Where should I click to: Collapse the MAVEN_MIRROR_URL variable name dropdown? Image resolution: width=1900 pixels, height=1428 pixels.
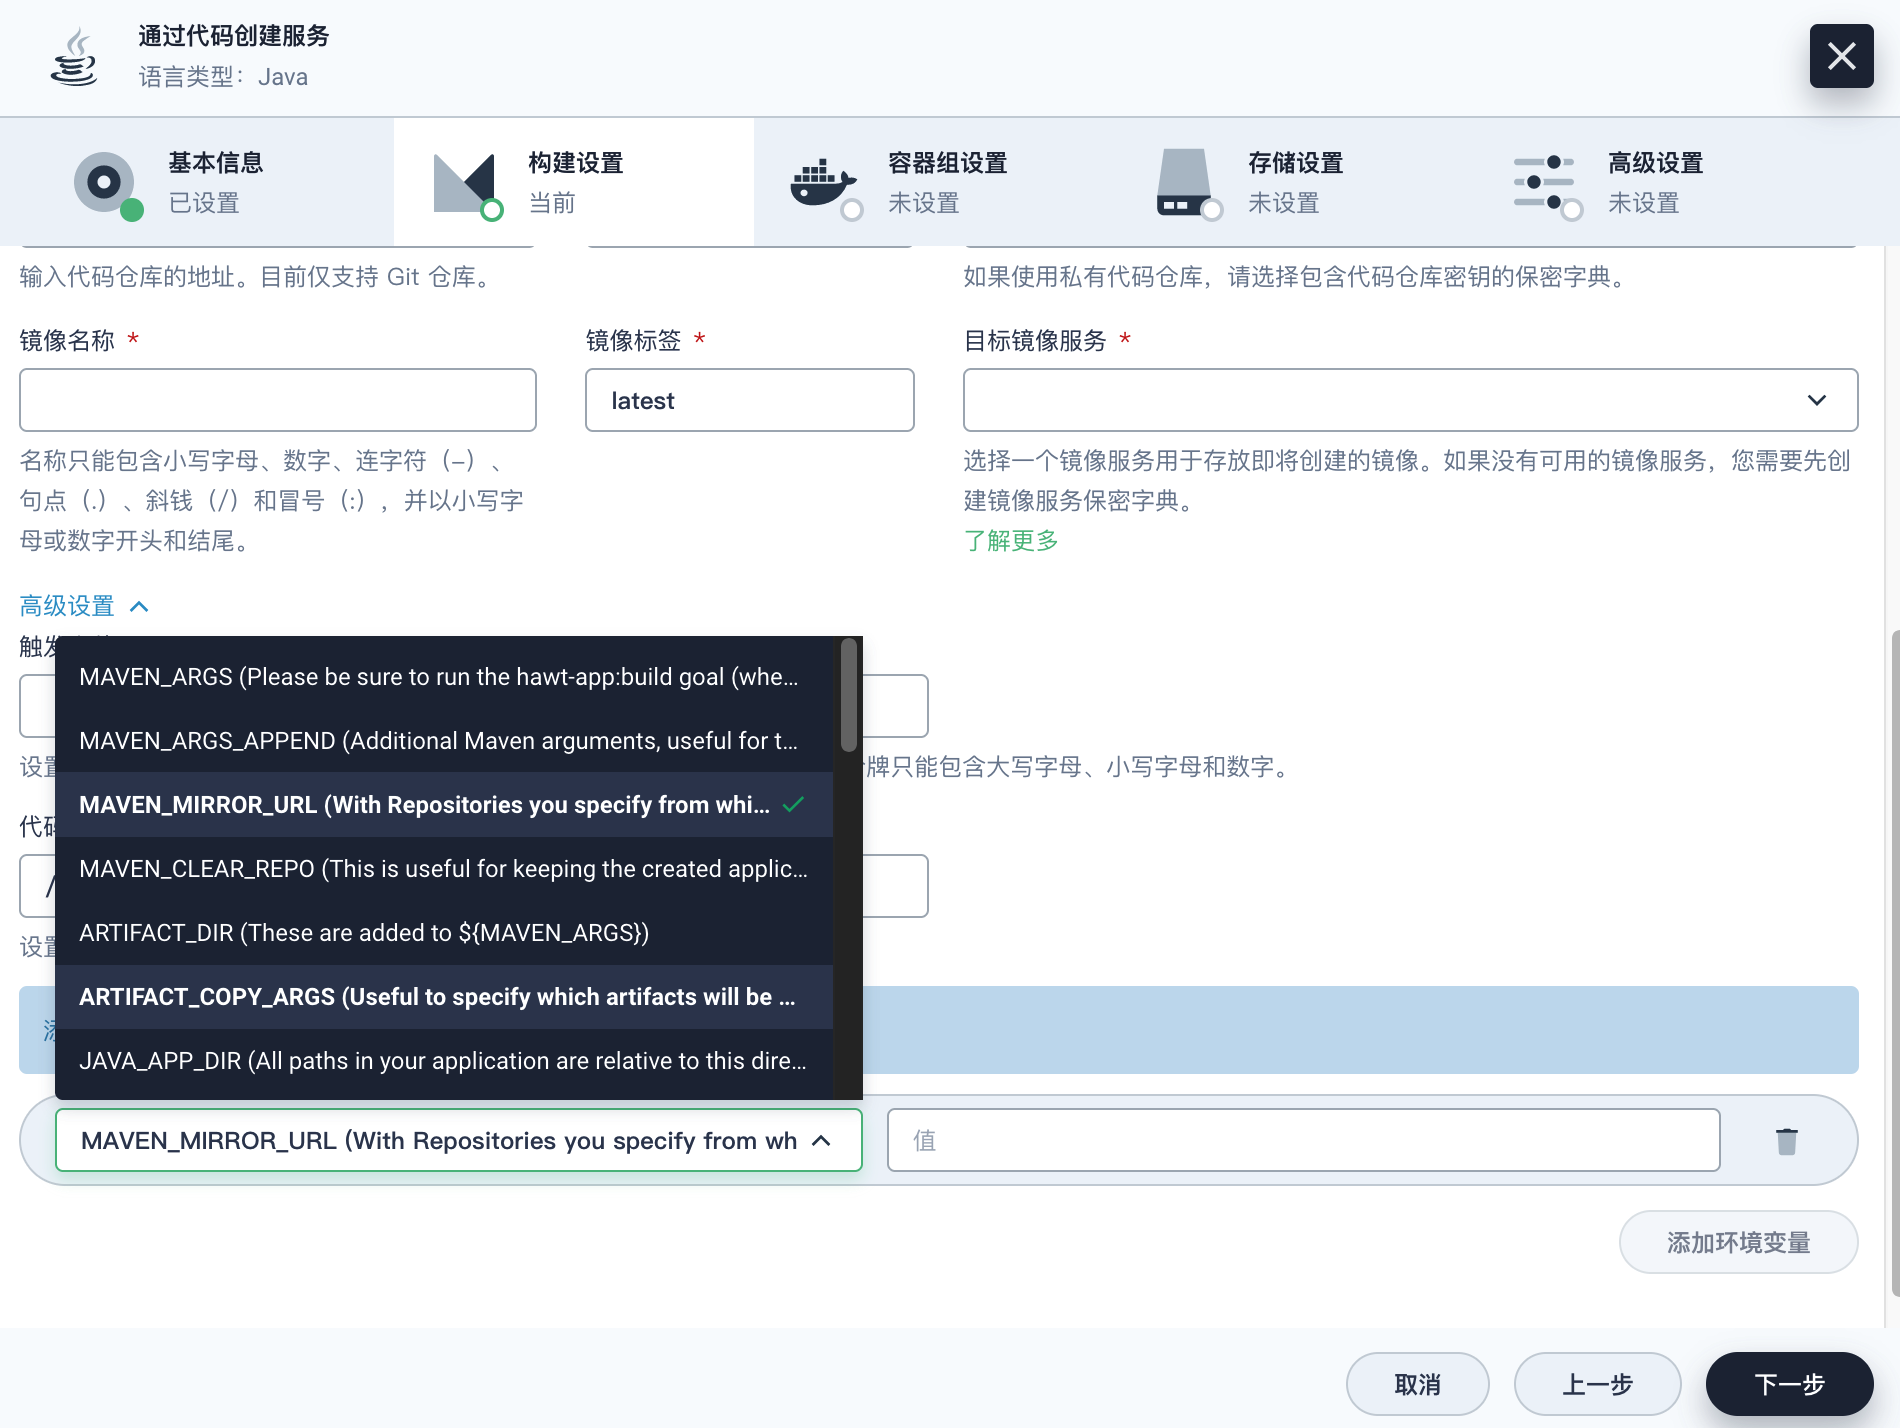pyautogui.click(x=459, y=1140)
